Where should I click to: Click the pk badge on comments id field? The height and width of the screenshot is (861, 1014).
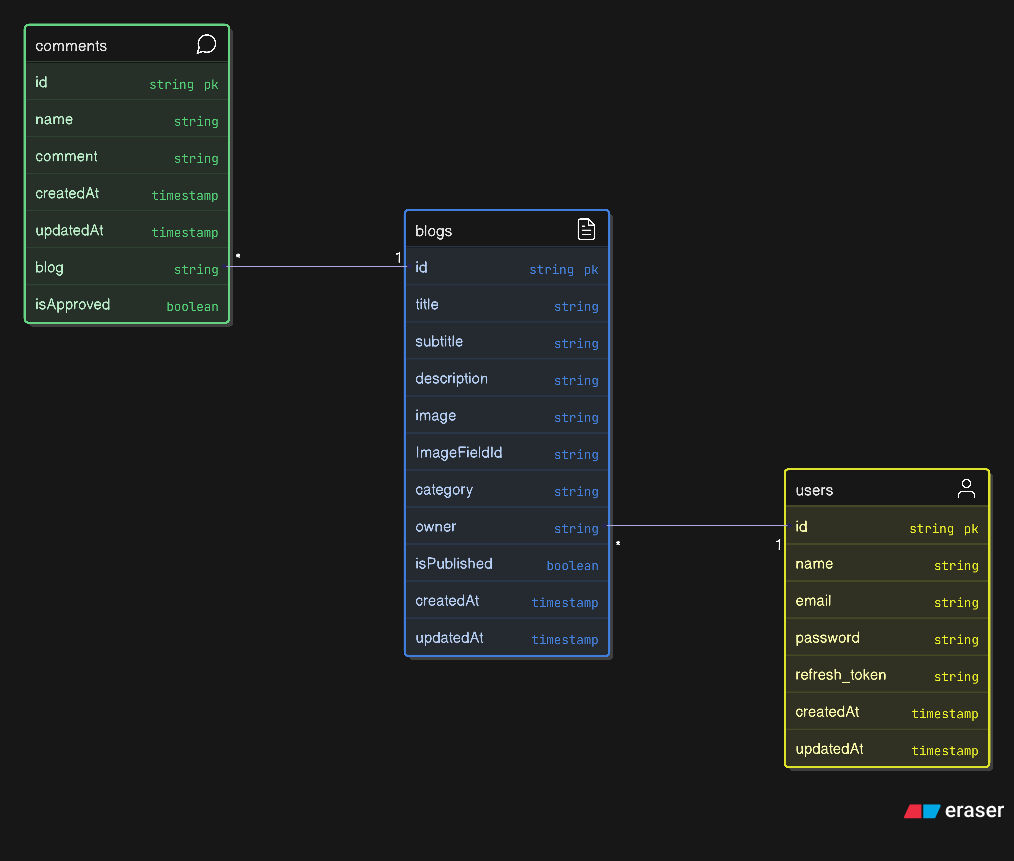click(211, 85)
